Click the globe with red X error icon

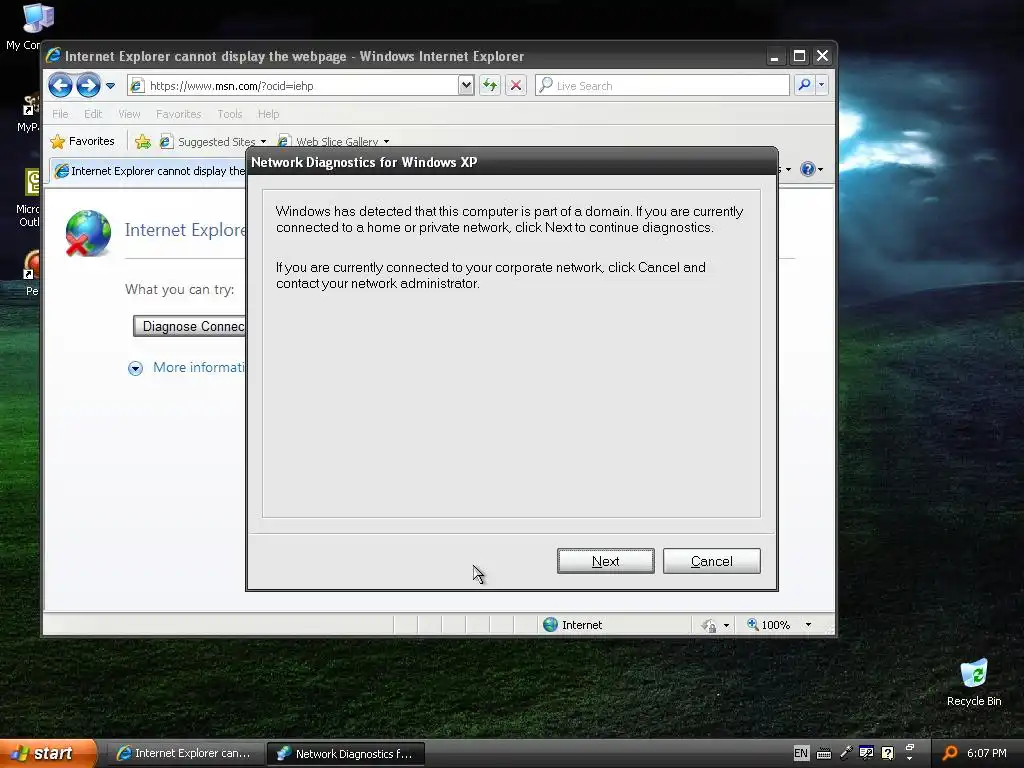88,233
